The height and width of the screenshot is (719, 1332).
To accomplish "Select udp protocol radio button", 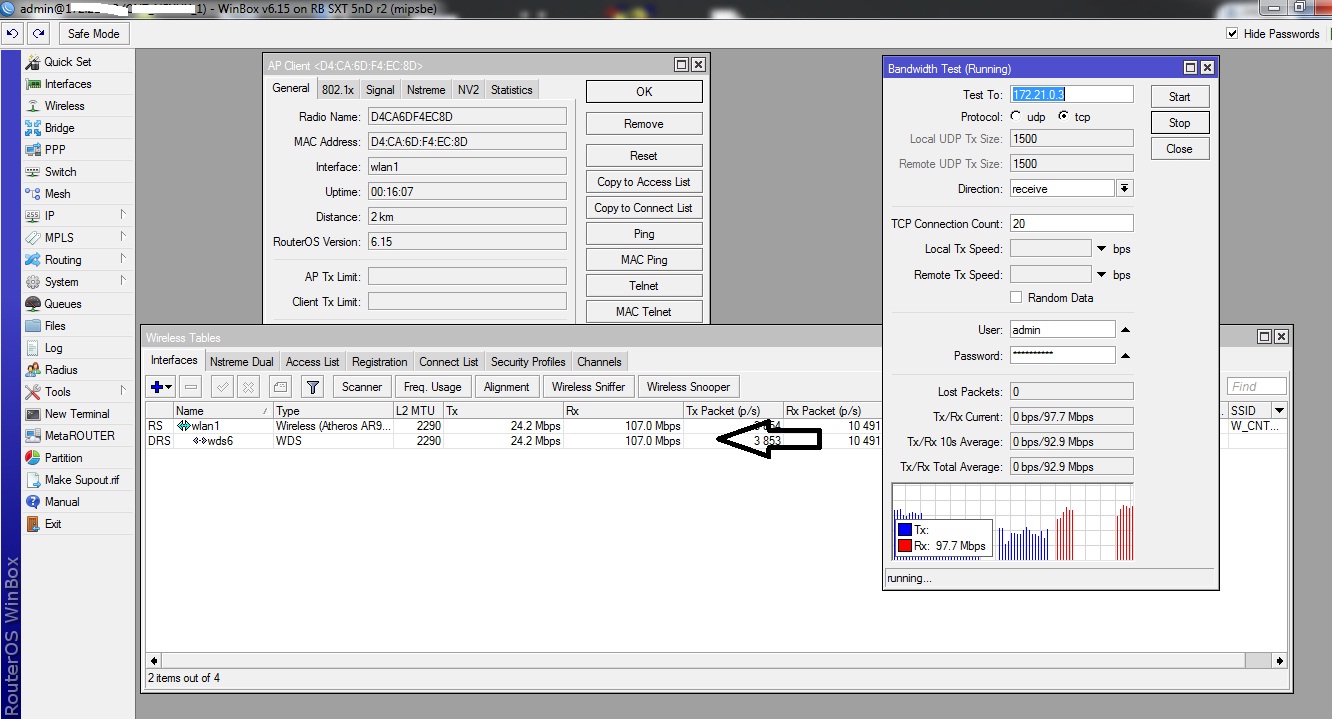I will pyautogui.click(x=1016, y=117).
